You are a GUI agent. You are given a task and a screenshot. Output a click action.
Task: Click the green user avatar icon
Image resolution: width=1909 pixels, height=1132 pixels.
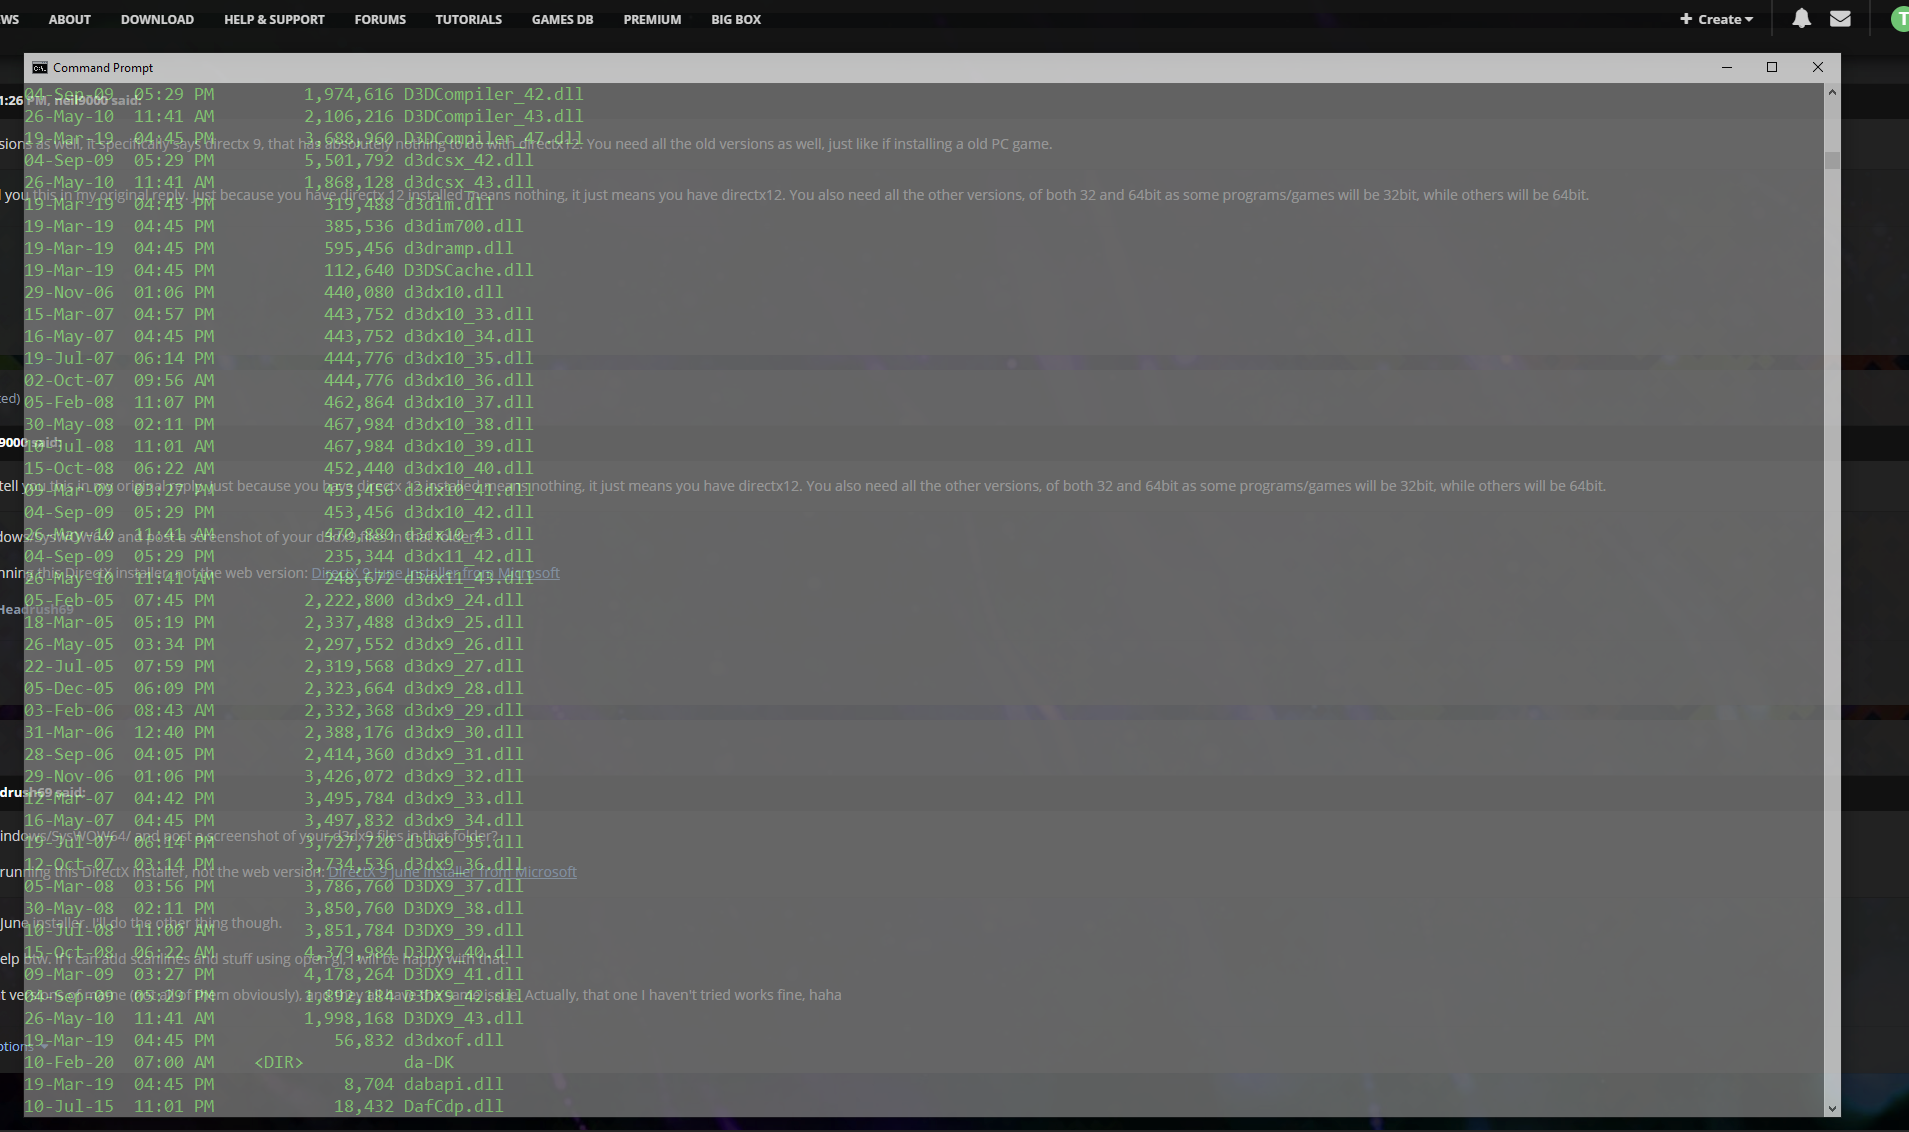click(1901, 19)
